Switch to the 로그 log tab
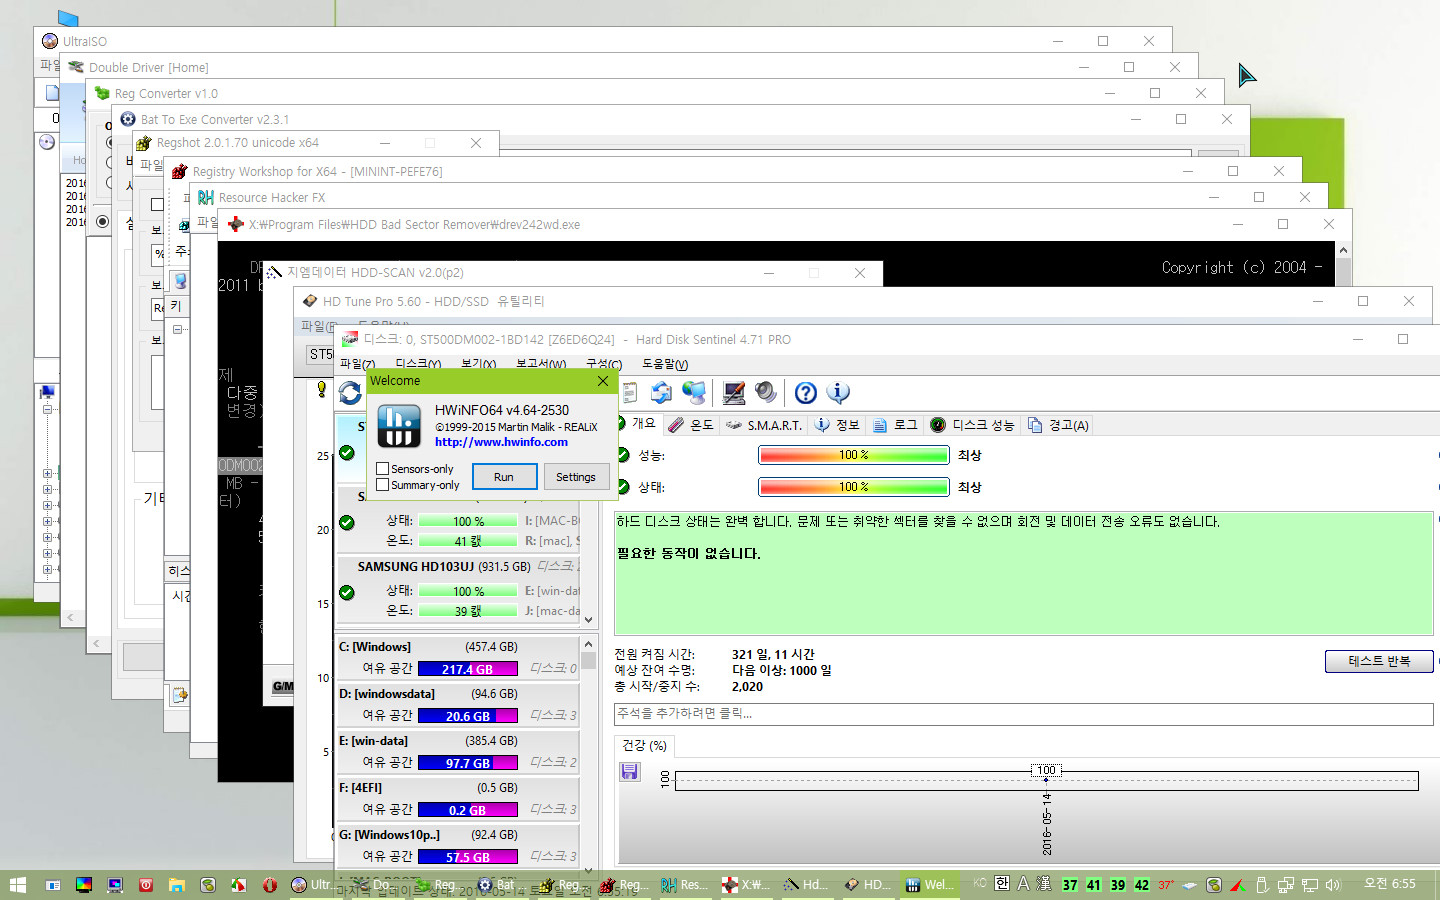Viewport: 1440px width, 900px height. [895, 425]
